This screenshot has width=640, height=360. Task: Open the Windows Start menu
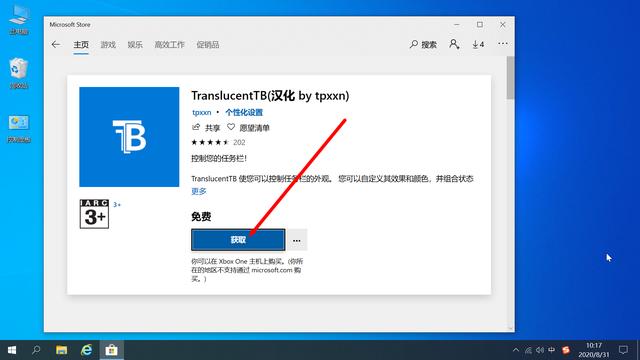12,350
